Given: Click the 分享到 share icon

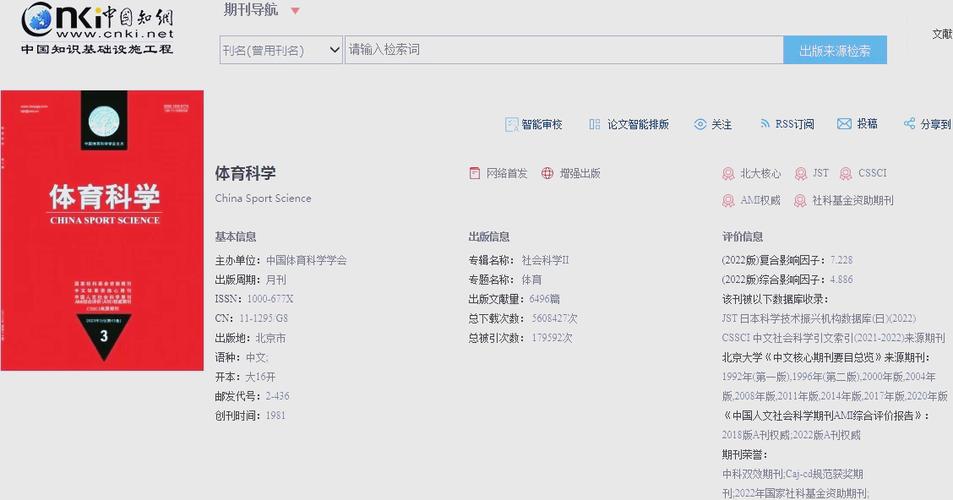Looking at the screenshot, I should point(909,124).
